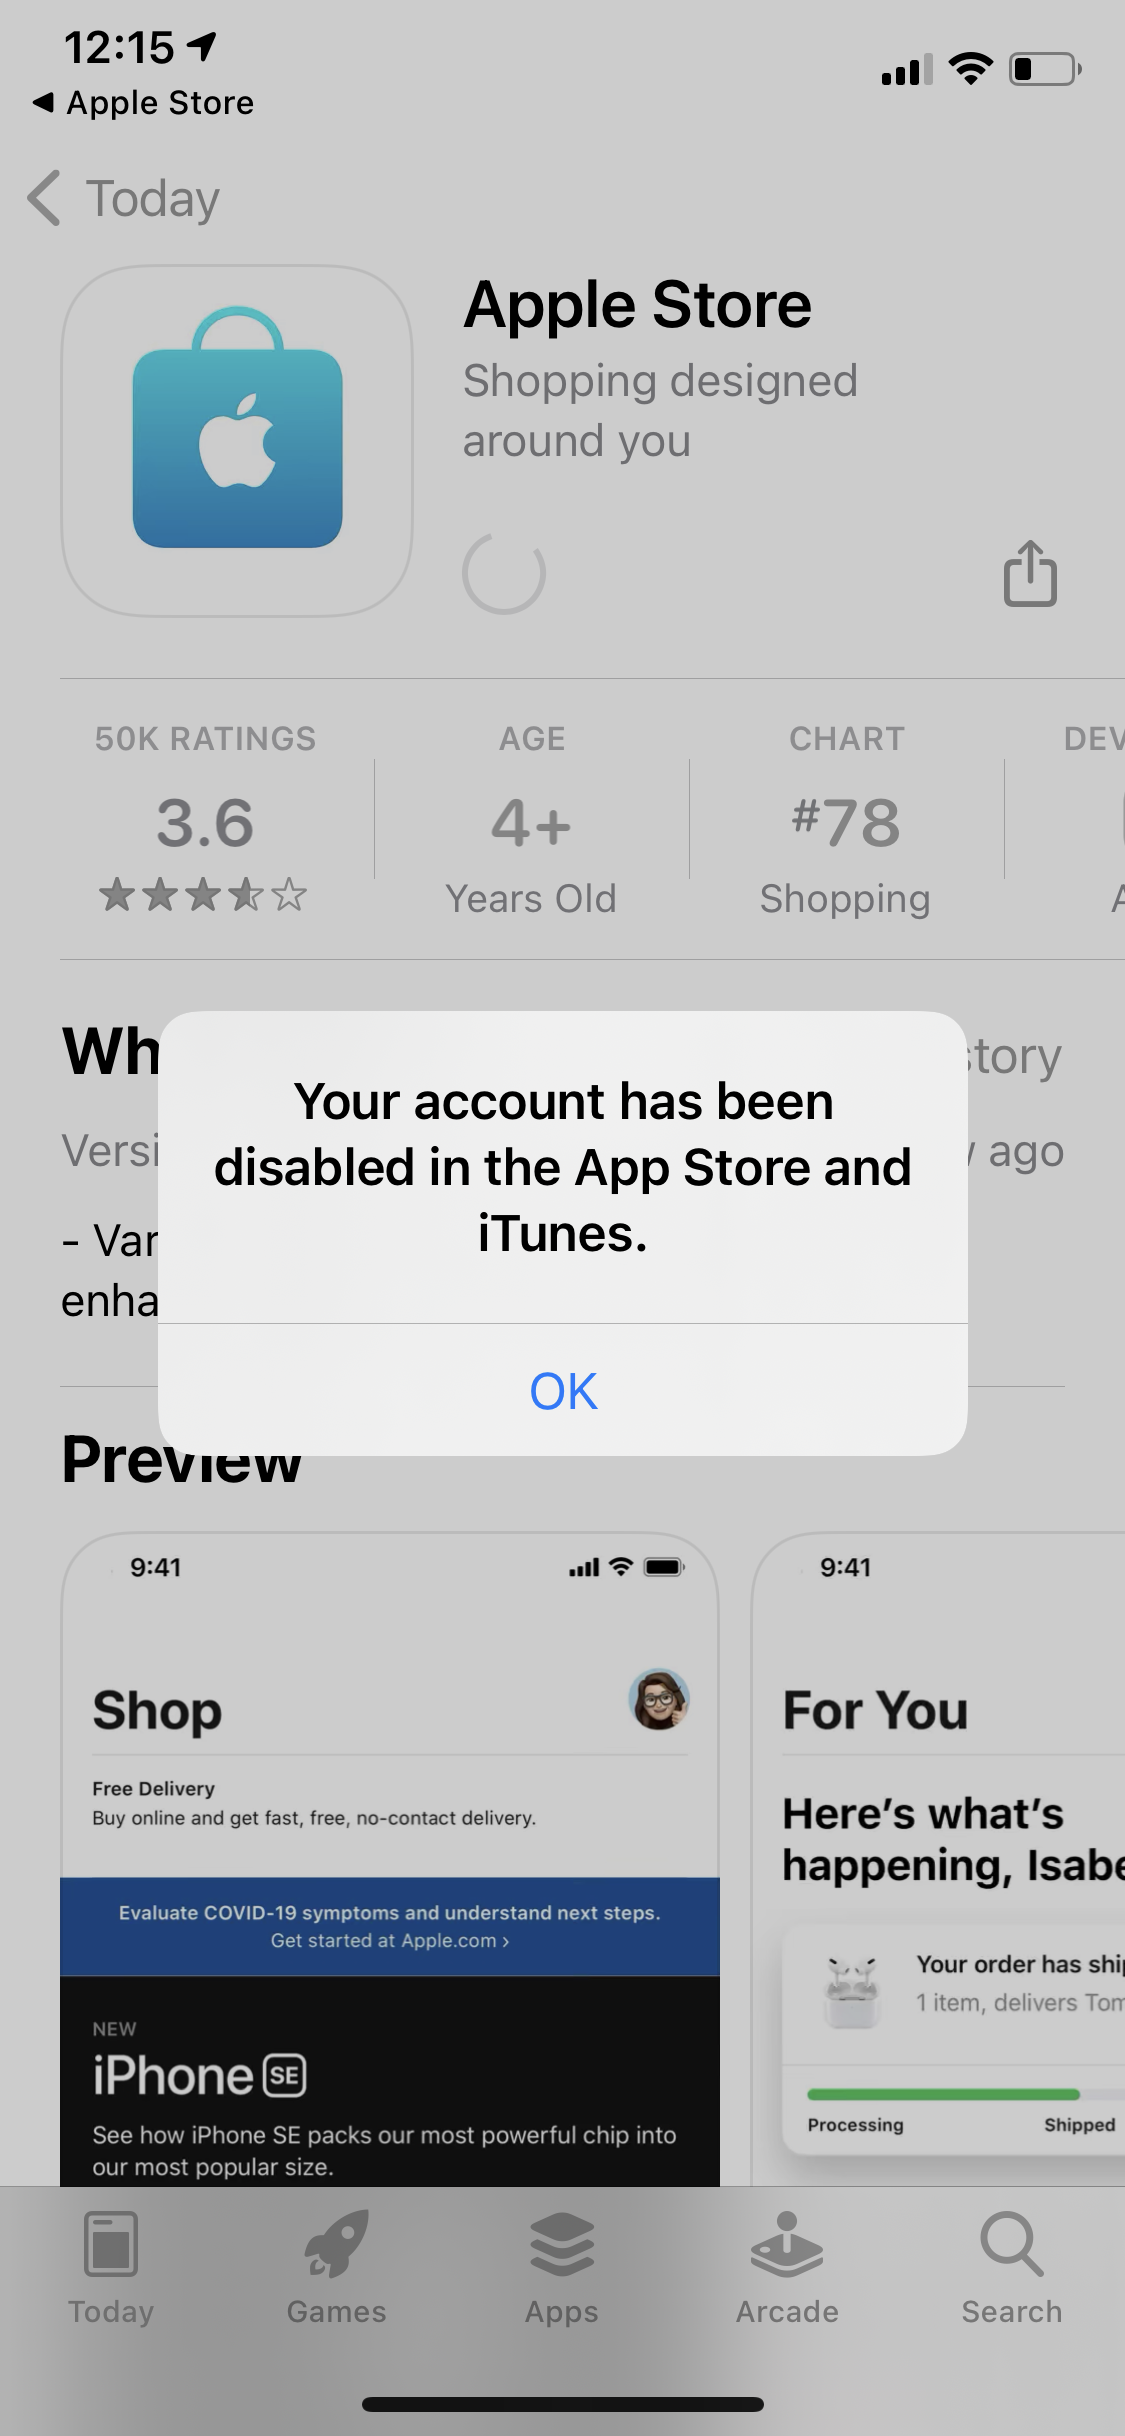The height and width of the screenshot is (2436, 1125).
Task: Return to the Apple Store app breadcrumb
Action: point(143,103)
